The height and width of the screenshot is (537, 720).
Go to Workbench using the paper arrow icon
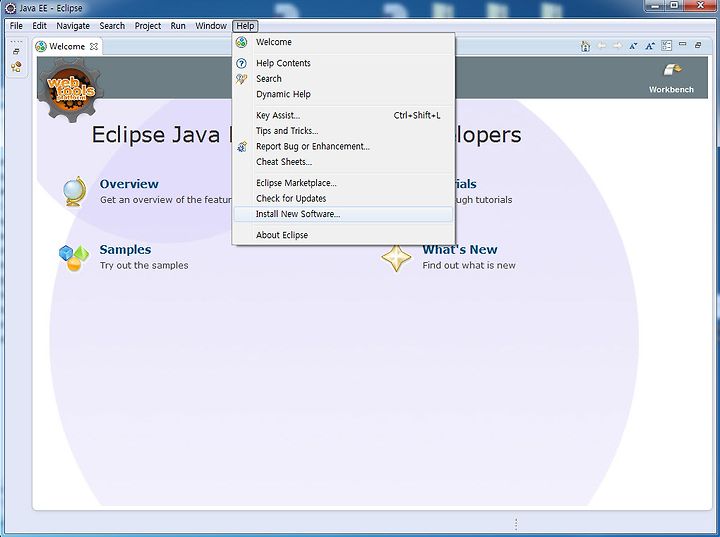coord(672,70)
